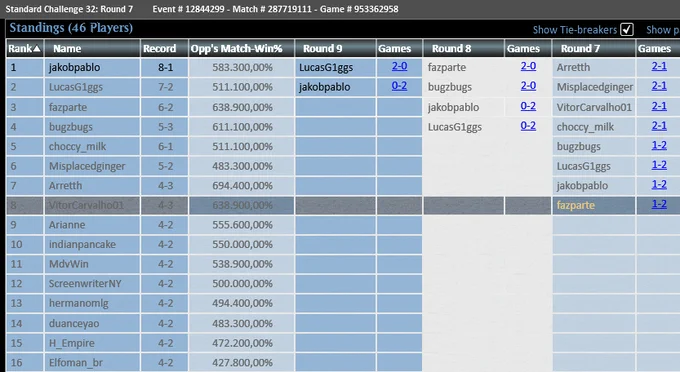Click the 694.400,00% win percentage cell
This screenshot has height=372, width=680.
242,186
